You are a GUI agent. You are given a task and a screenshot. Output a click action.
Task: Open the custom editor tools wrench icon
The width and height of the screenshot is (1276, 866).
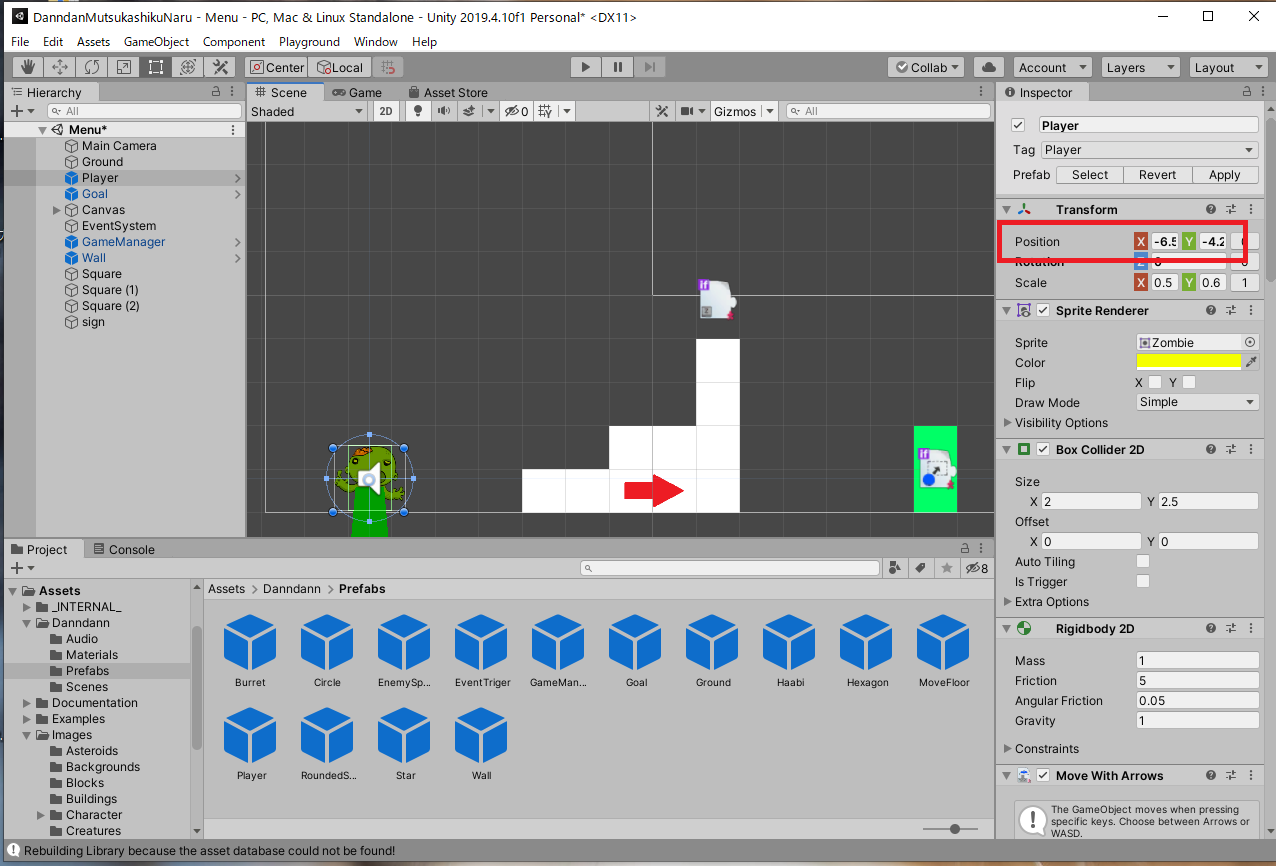220,67
